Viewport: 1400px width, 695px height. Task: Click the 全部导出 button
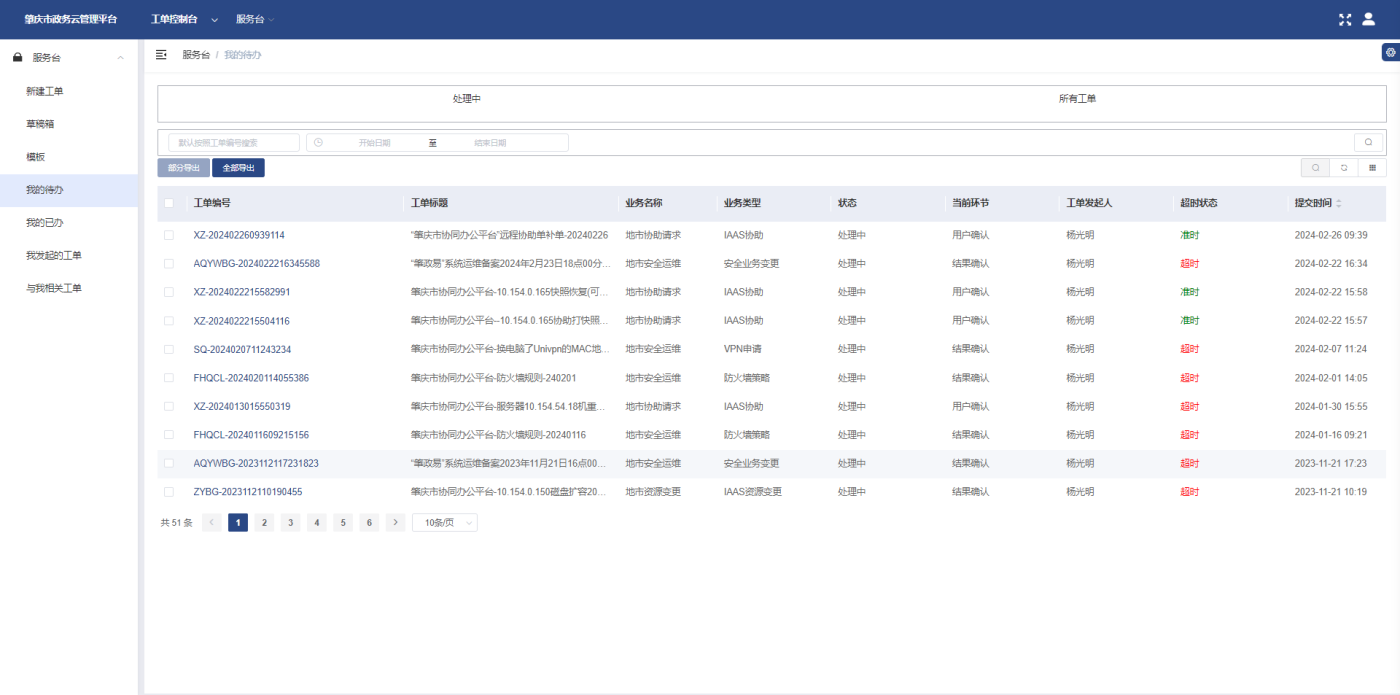tap(238, 168)
